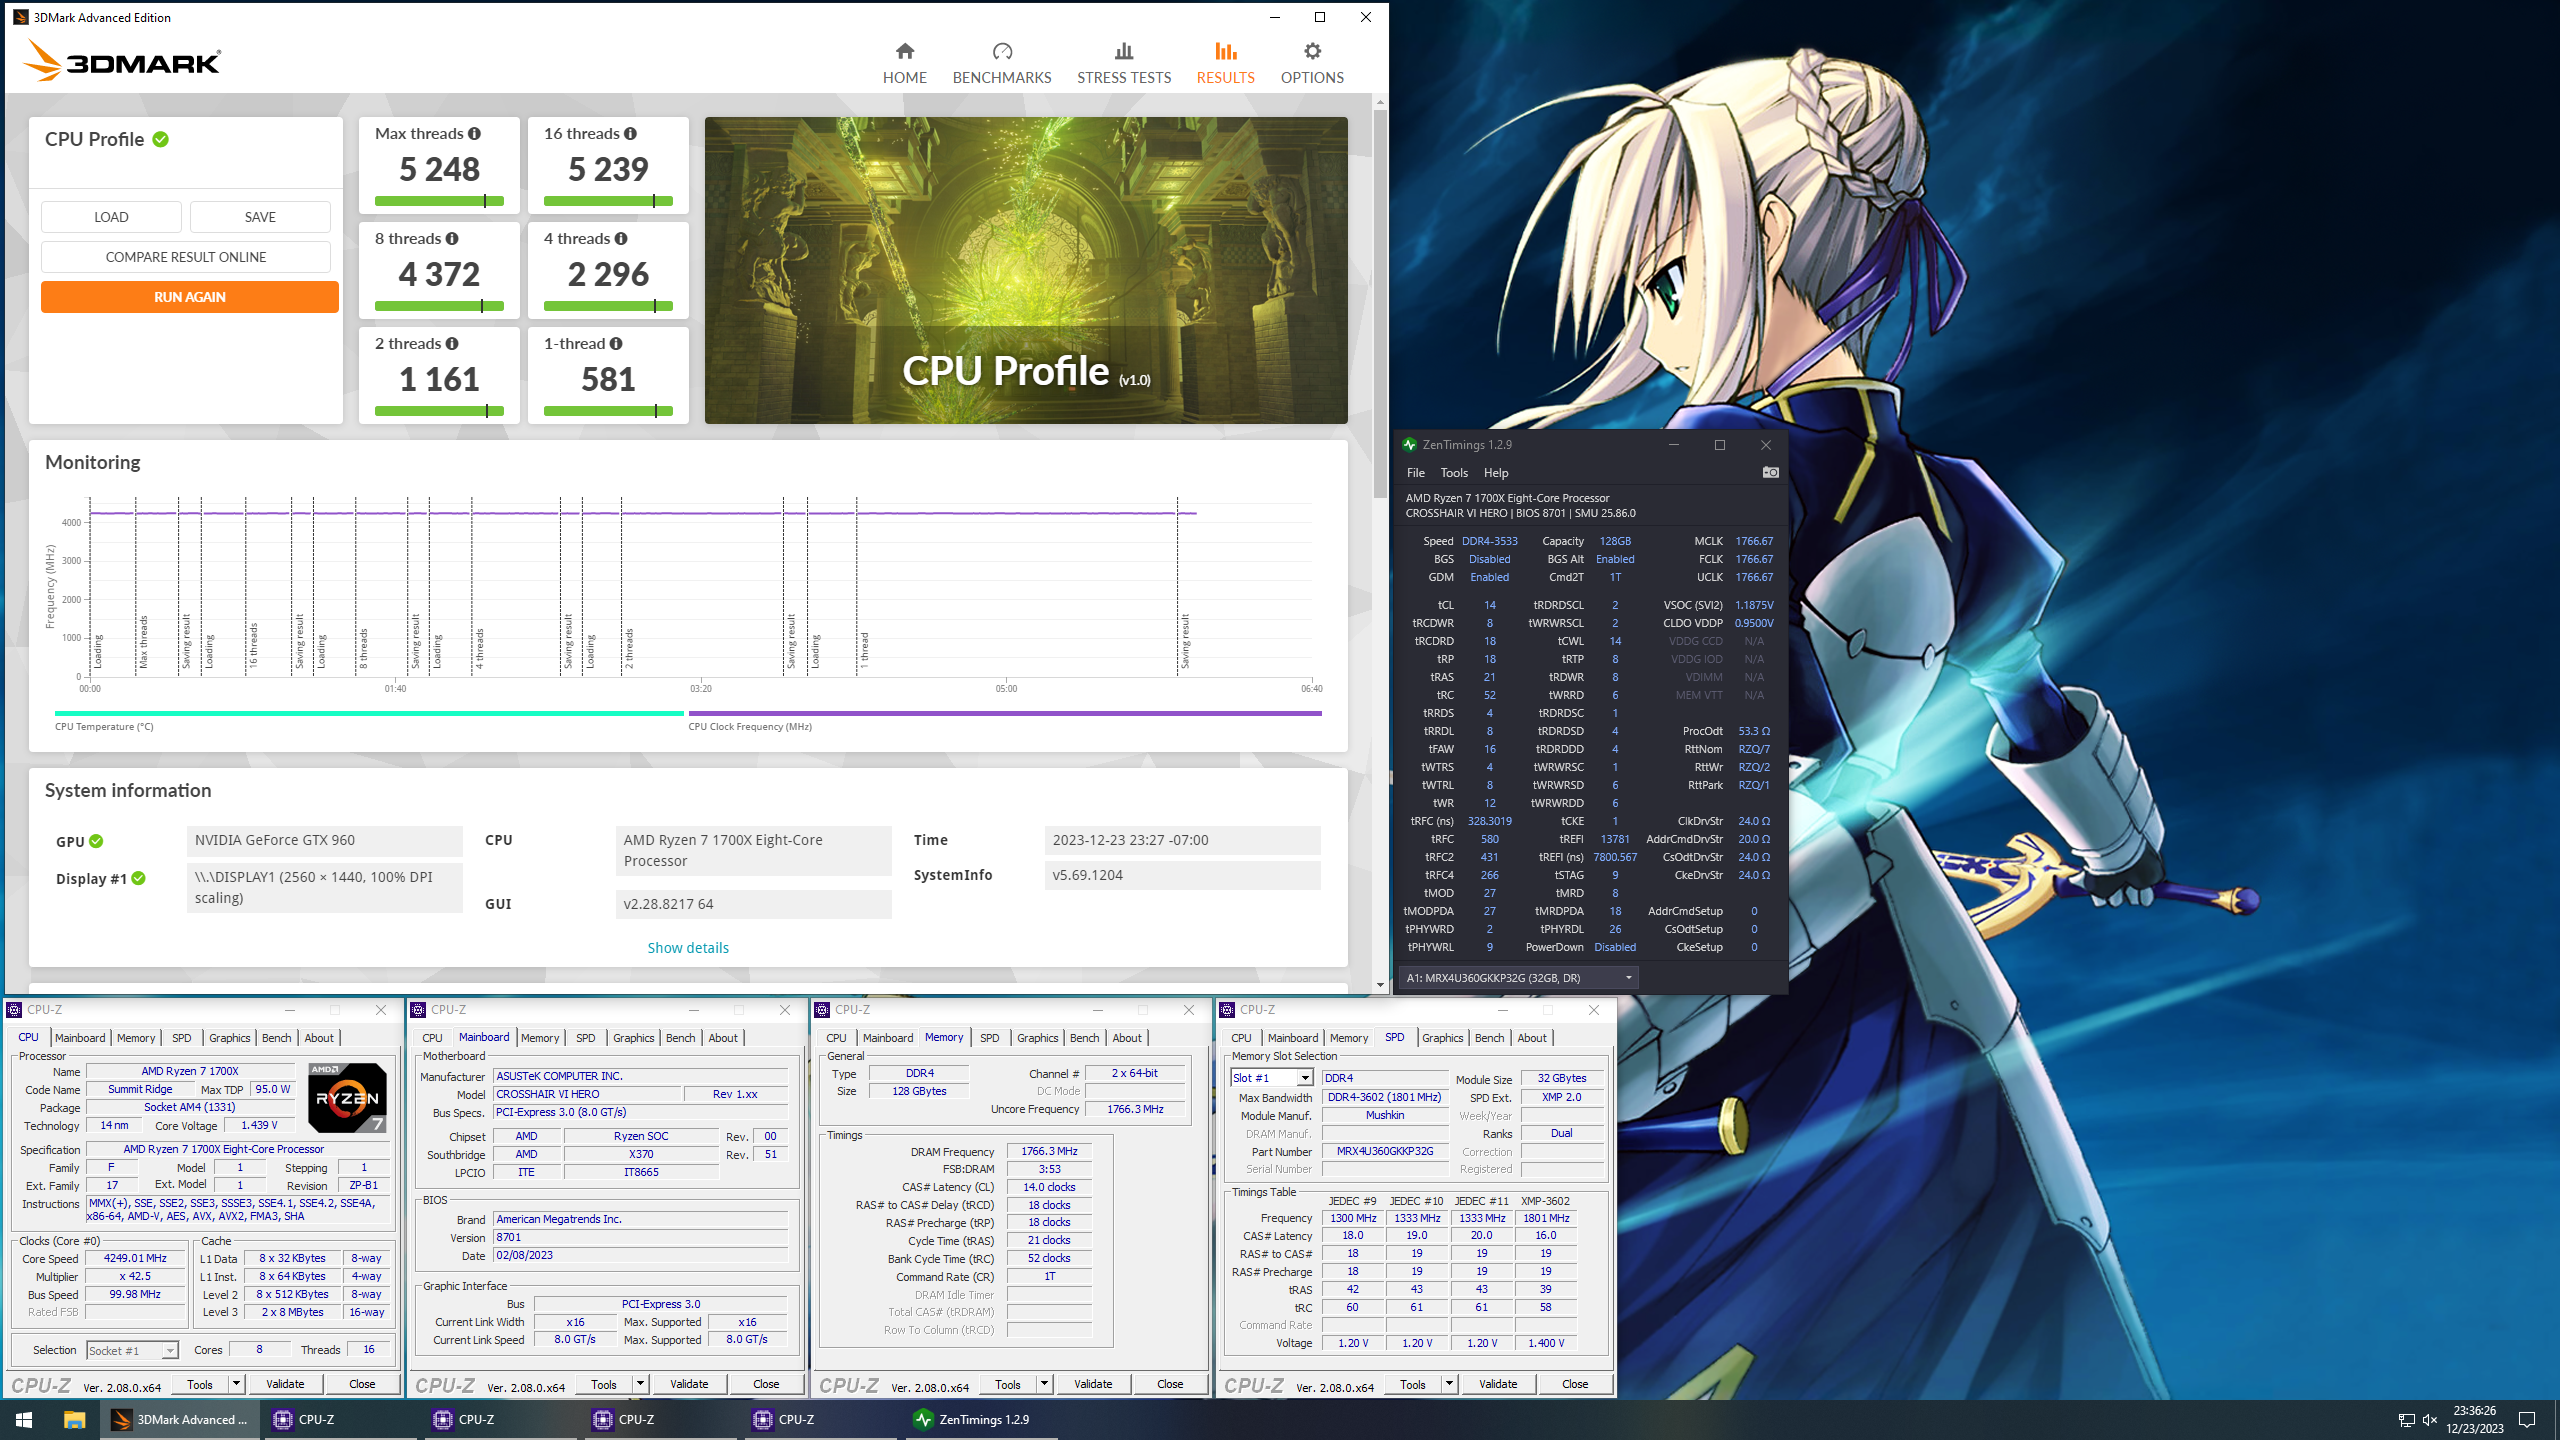
Task: Click the Tools button in first CPU-Z window
Action: click(x=200, y=1384)
